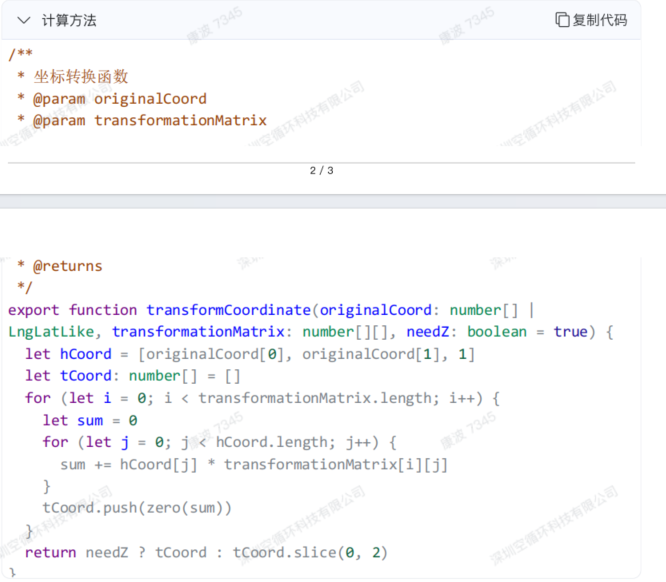666x582 pixels.
Task: Click the @param transformationMatrix comment line
Action: point(141,120)
